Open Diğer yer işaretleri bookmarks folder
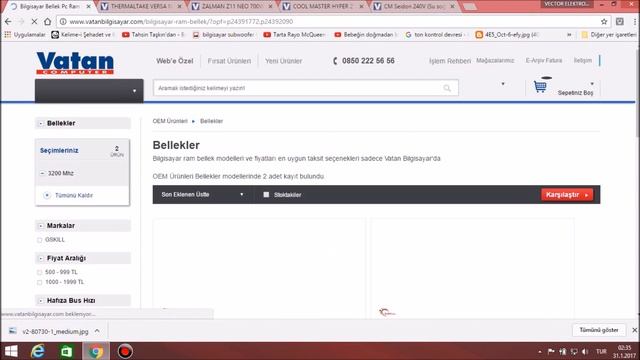This screenshot has width=640, height=360. 609,35
